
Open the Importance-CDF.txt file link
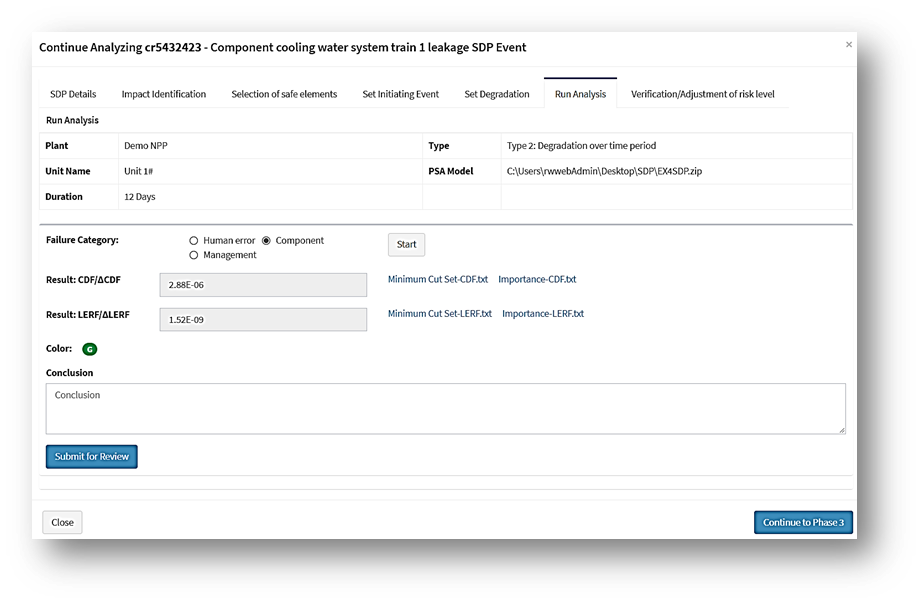[x=537, y=280]
